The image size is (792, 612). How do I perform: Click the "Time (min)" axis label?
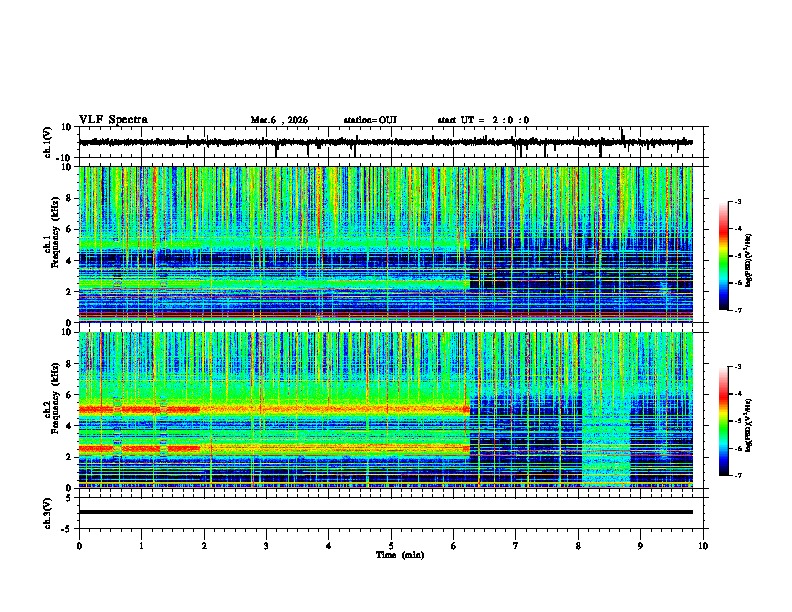[400, 555]
